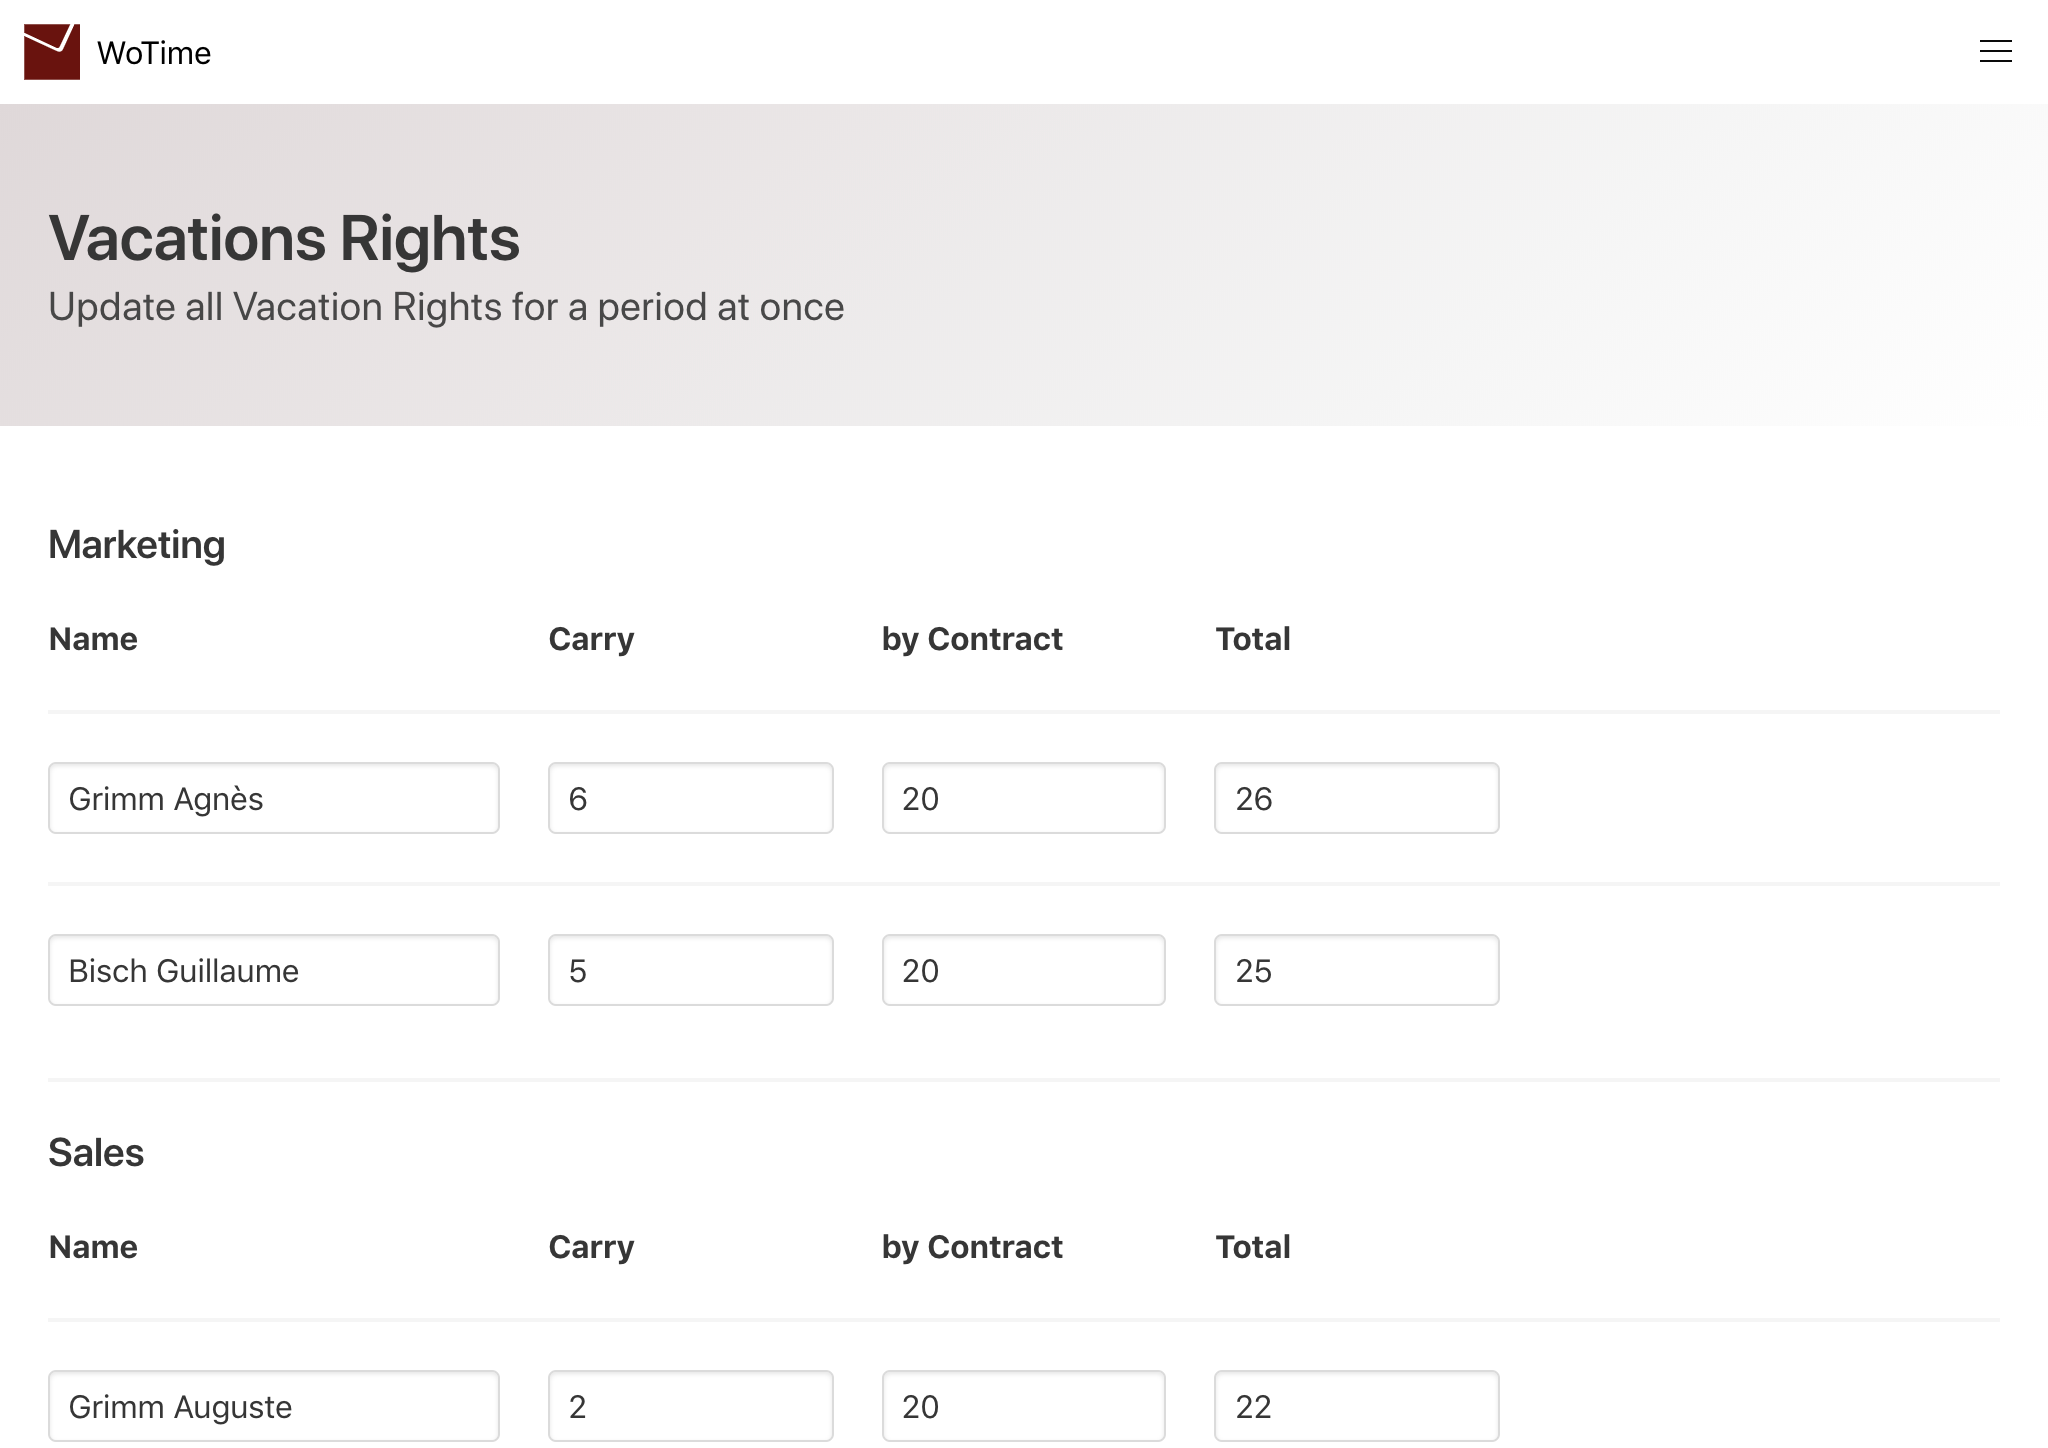Select Grimm Agnès by Contract field

click(1023, 798)
